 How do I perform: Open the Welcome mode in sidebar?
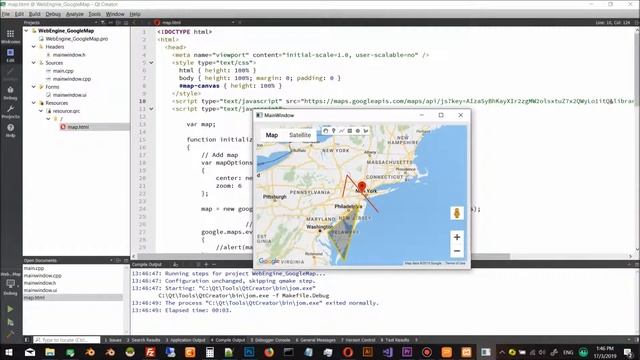coord(10,36)
